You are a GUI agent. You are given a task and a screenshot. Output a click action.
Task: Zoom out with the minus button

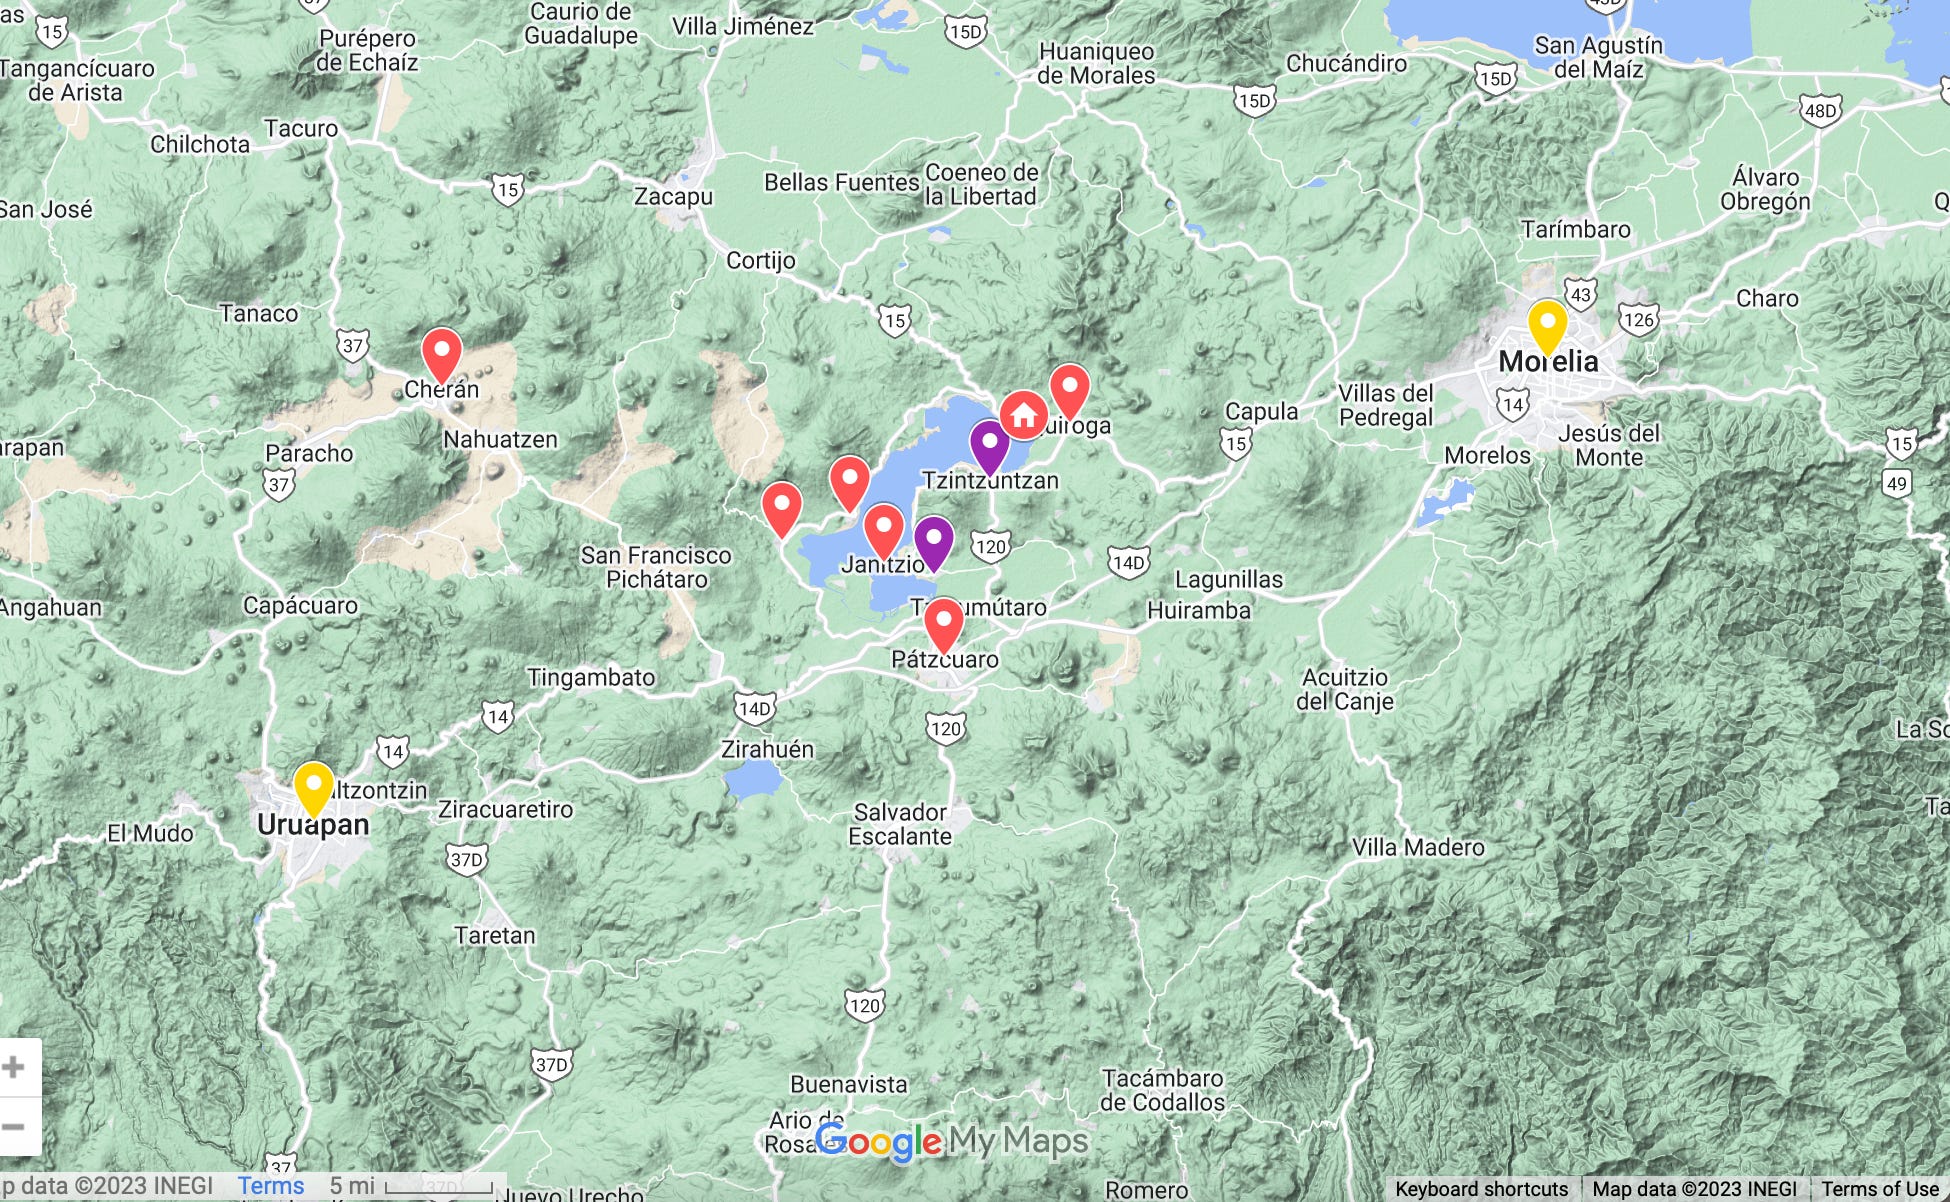(x=14, y=1126)
